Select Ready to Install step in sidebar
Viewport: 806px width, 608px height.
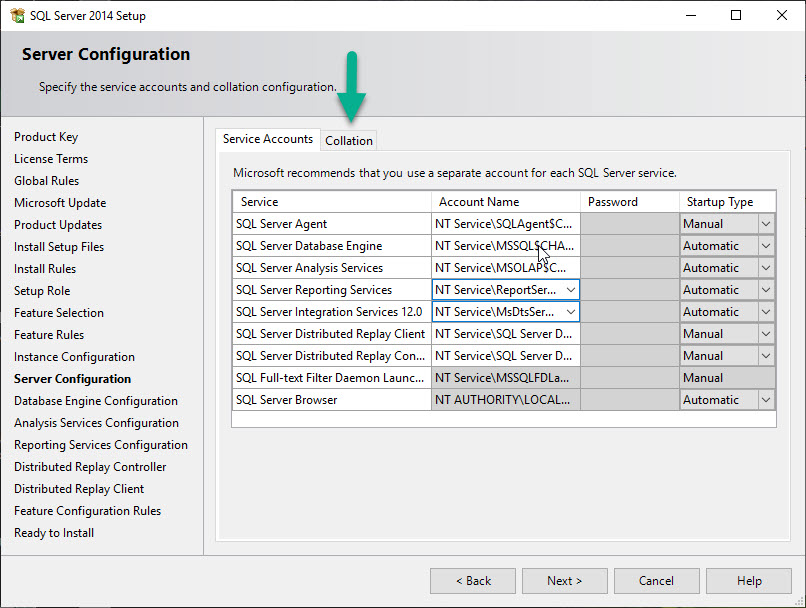click(x=54, y=533)
